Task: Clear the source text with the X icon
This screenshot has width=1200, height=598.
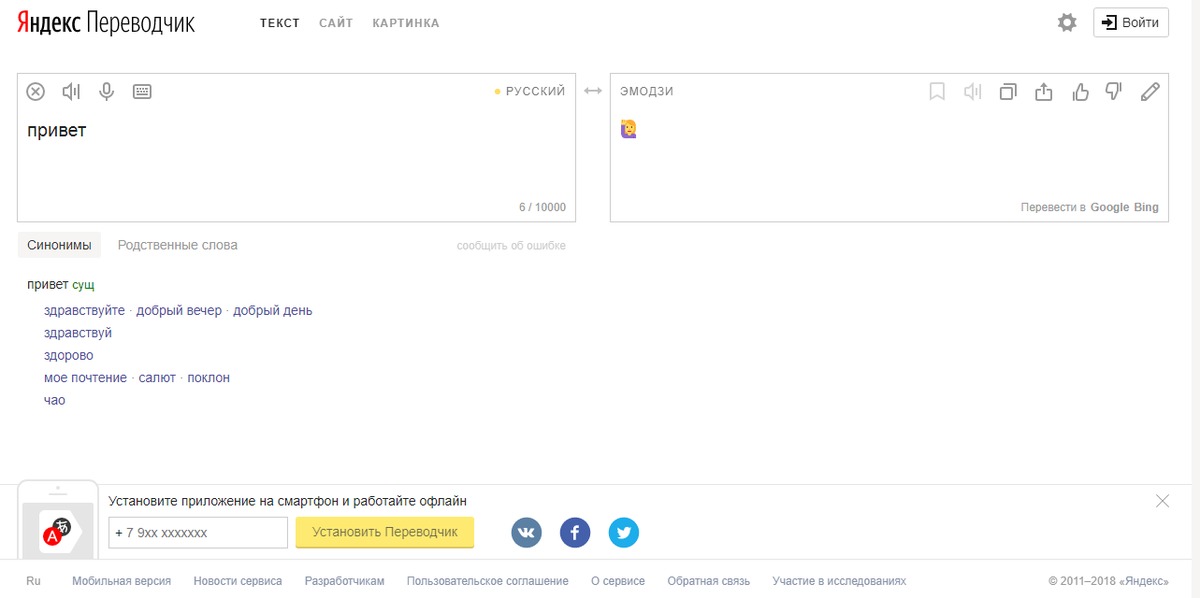Action: coord(35,92)
